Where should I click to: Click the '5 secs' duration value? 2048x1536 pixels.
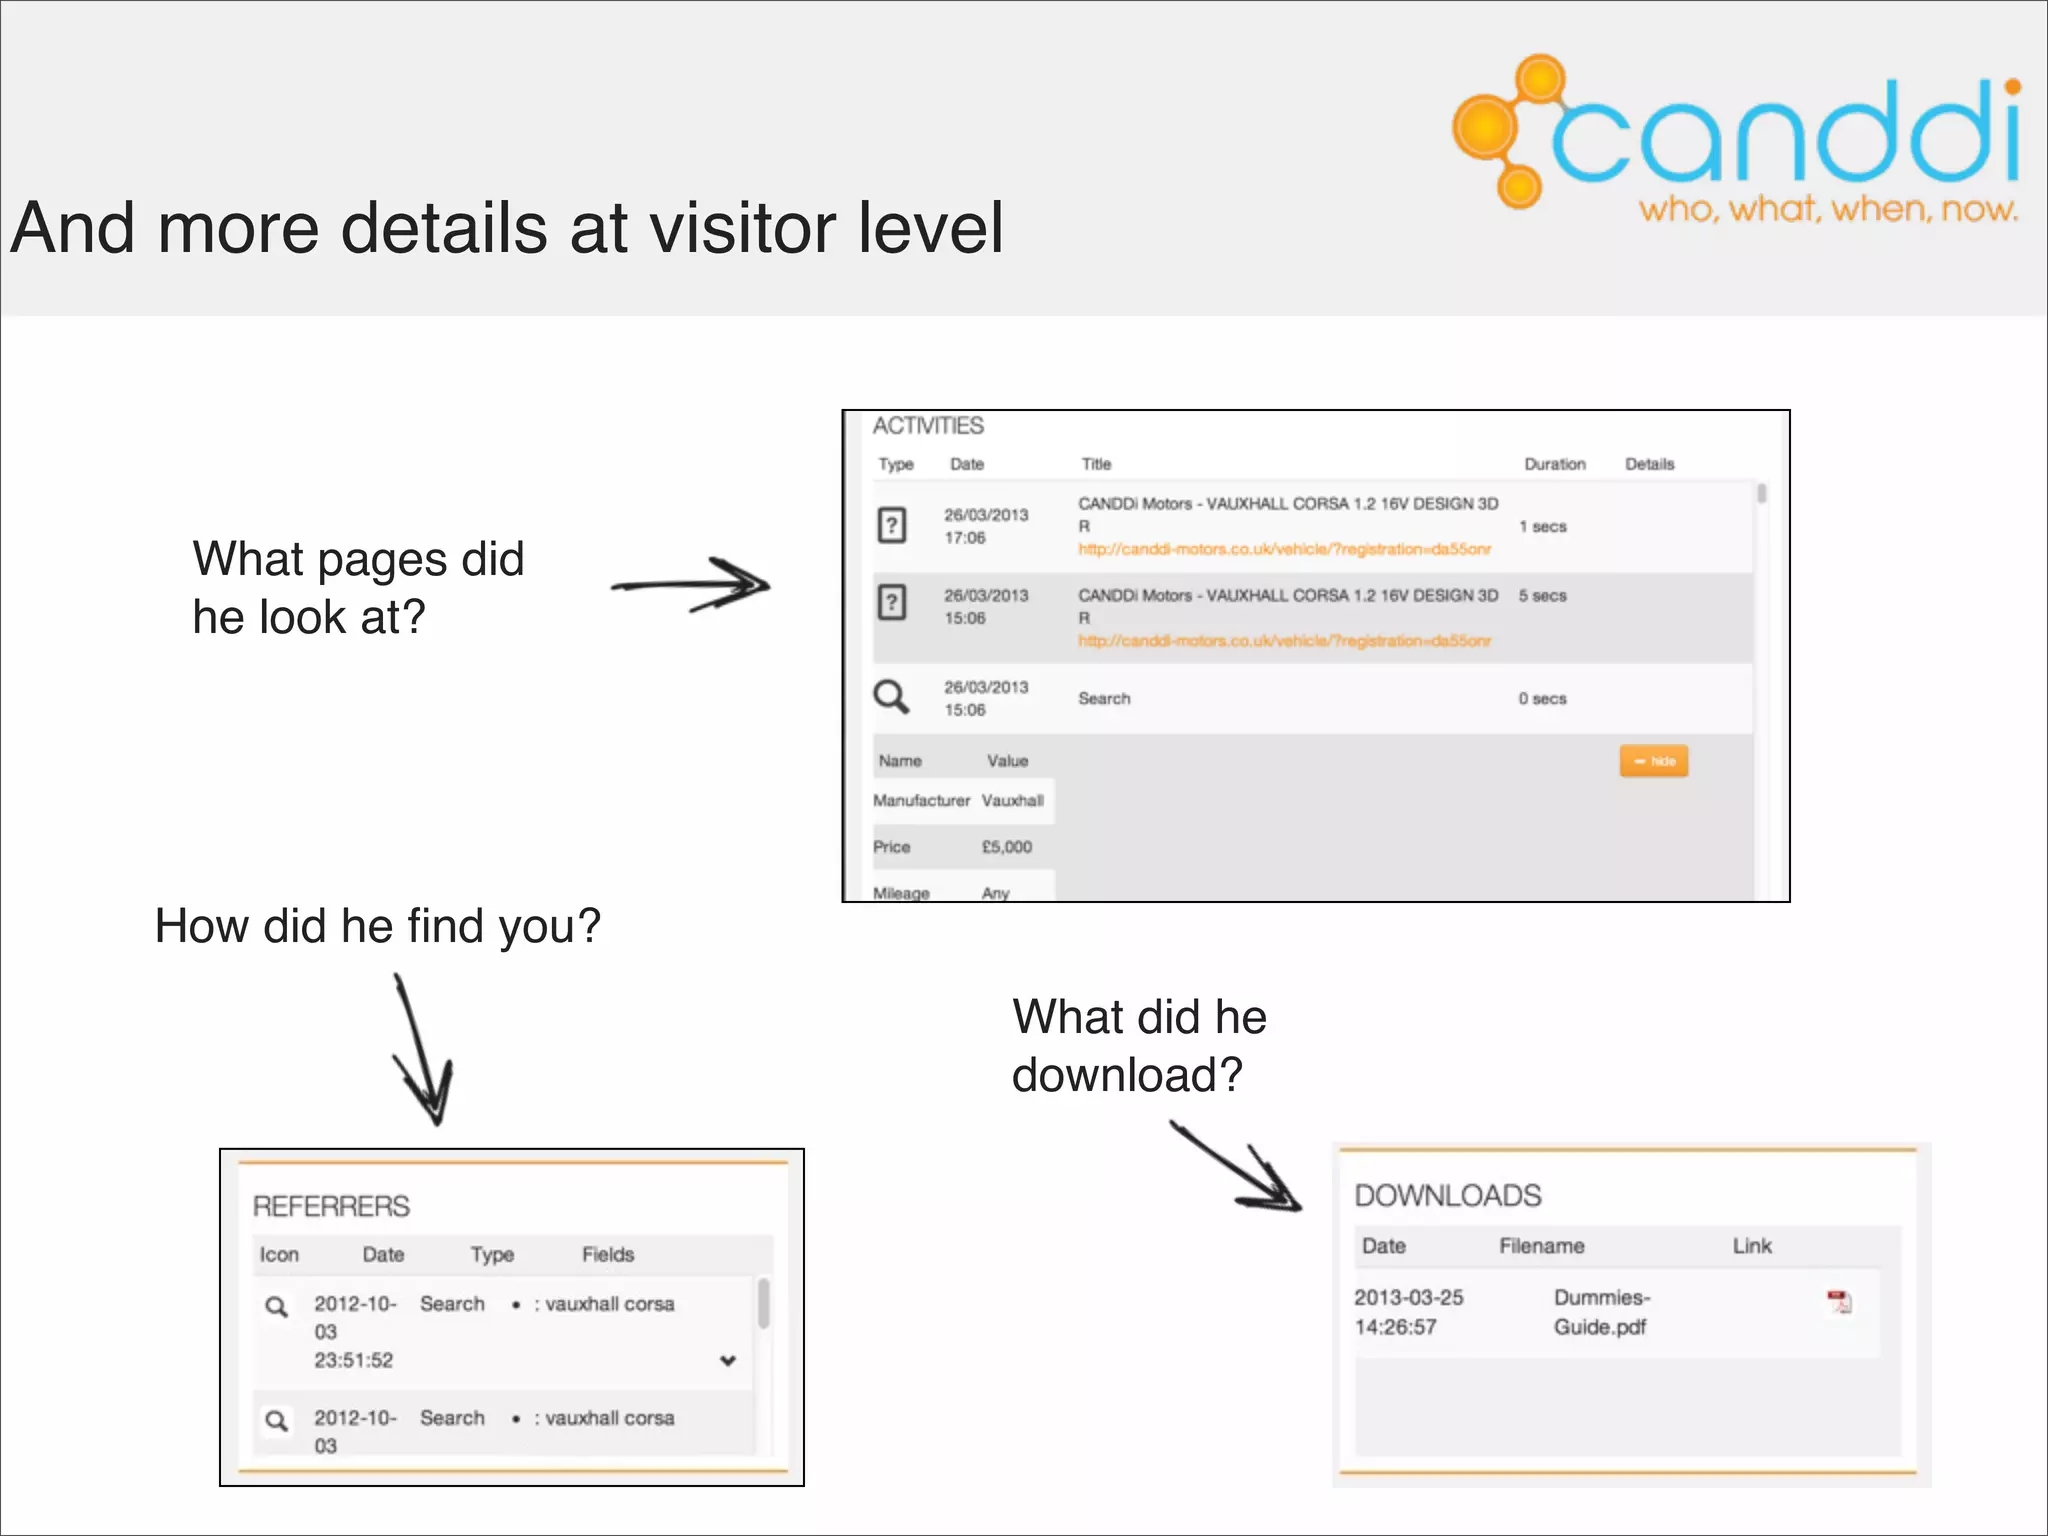point(1543,595)
